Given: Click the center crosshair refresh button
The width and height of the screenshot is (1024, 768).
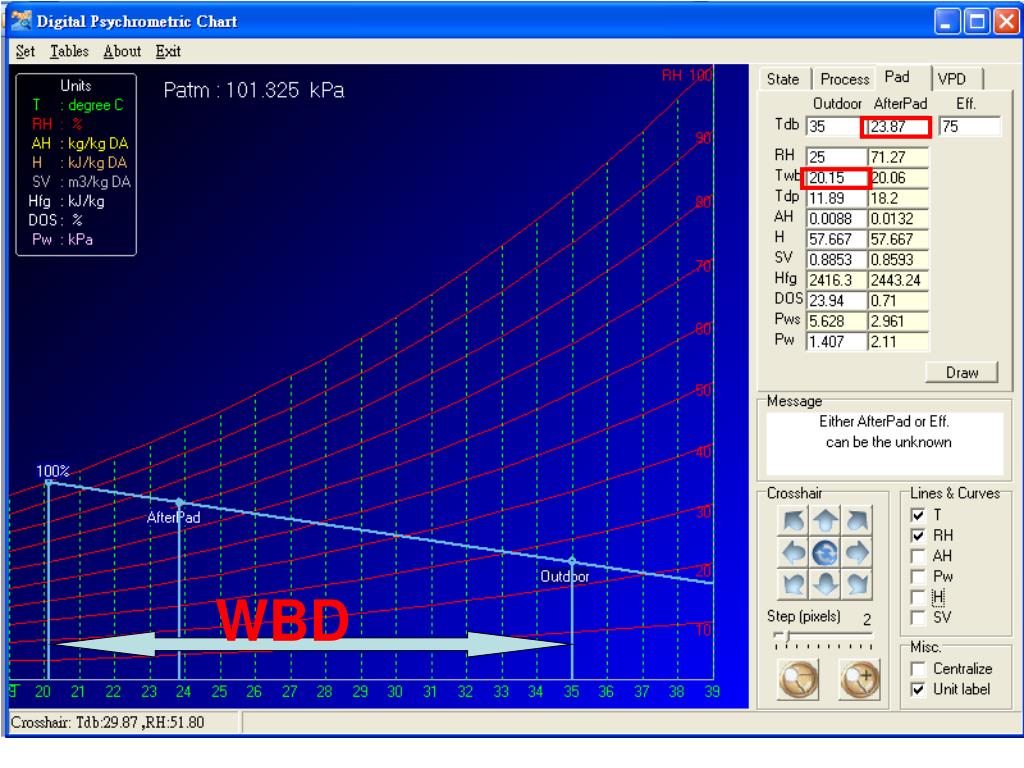Looking at the screenshot, I should [825, 553].
